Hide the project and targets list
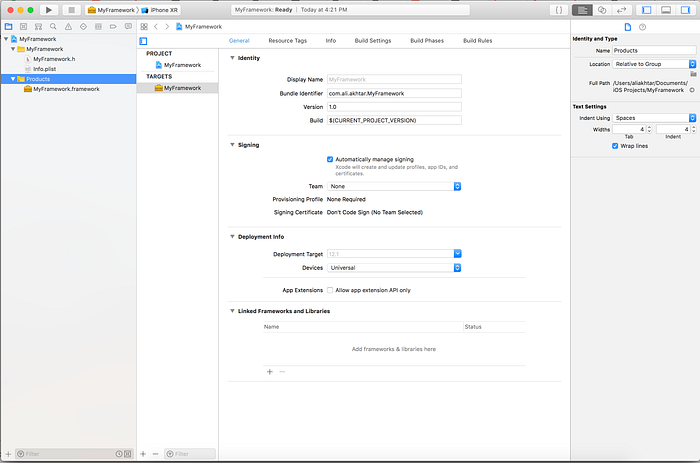 [x=143, y=41]
